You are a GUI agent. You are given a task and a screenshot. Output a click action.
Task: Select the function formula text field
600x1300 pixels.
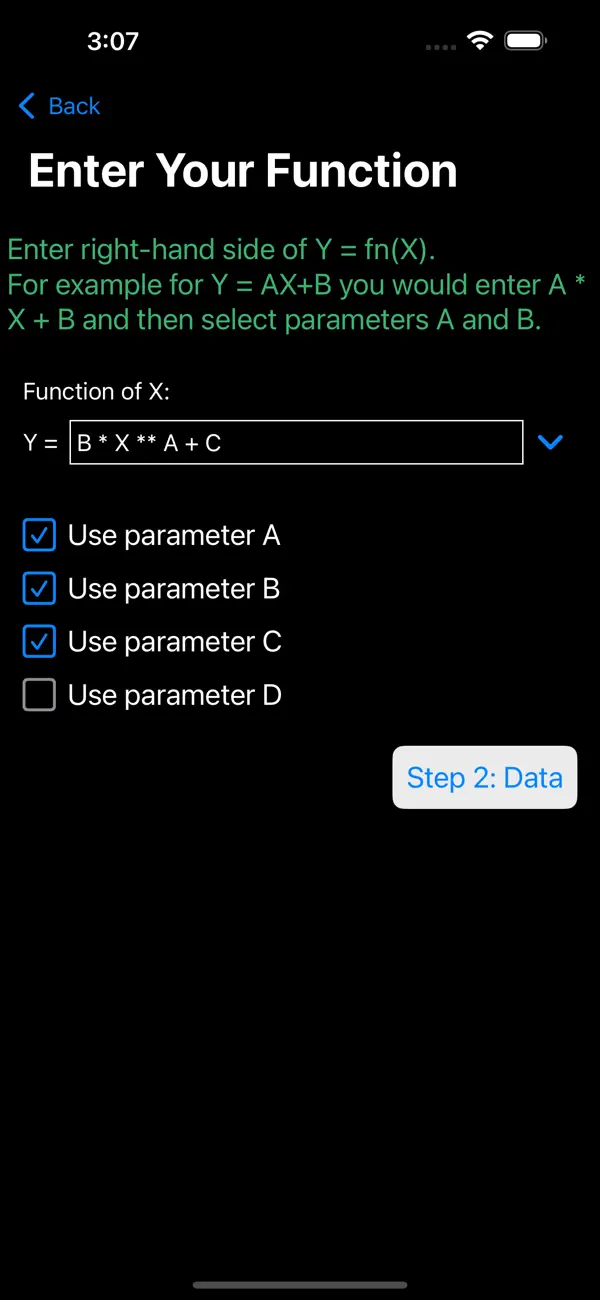pyautogui.click(x=295, y=442)
